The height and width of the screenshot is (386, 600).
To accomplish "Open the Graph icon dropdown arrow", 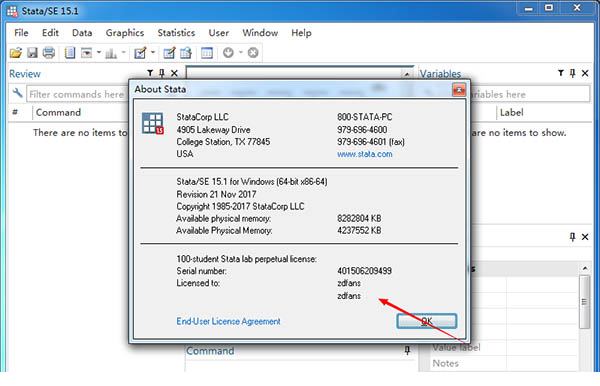I will pyautogui.click(x=124, y=52).
